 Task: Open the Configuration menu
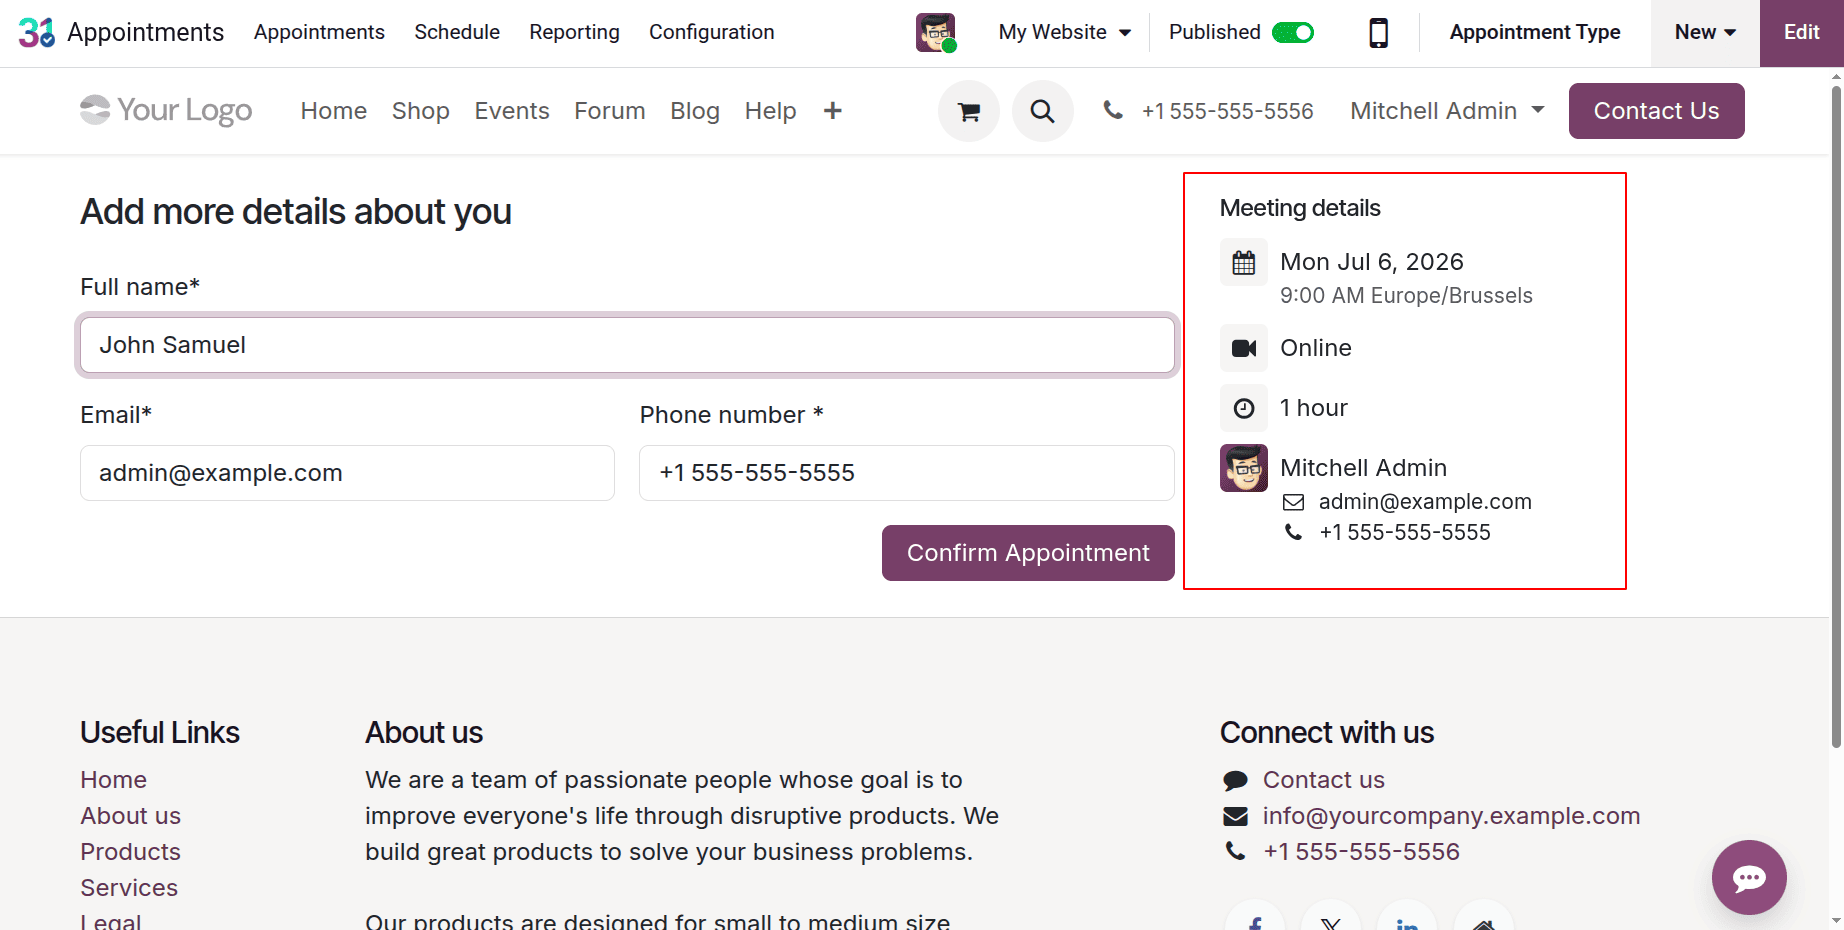pos(711,32)
